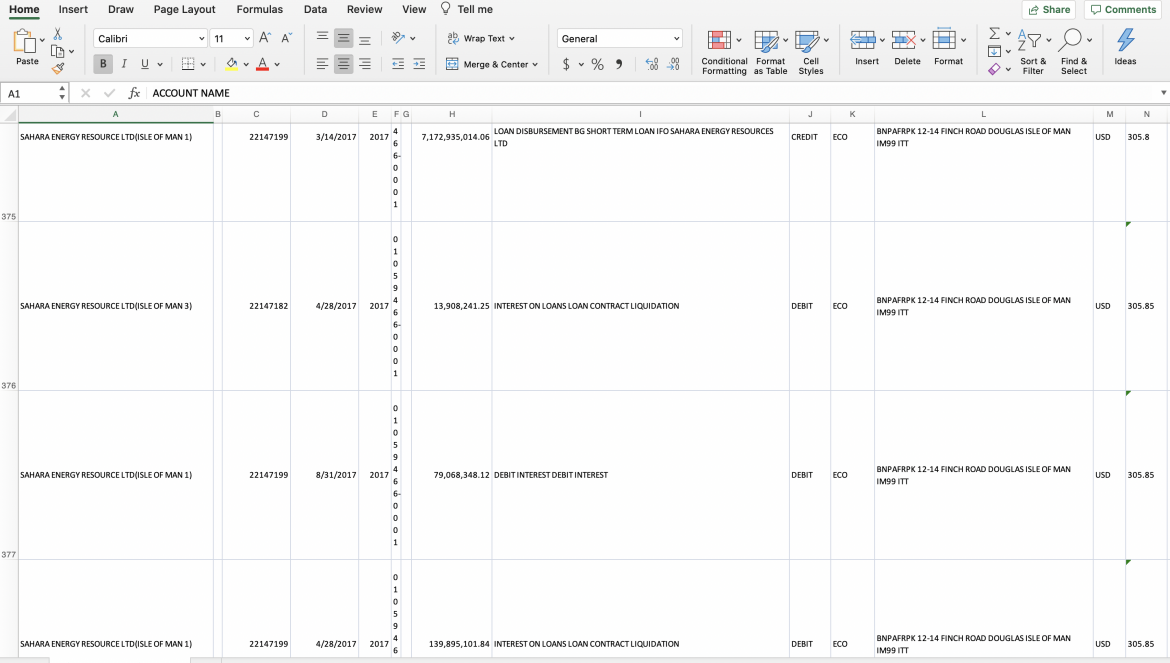This screenshot has height=663, width=1170.
Task: Click Merge & Center
Action: 488,64
